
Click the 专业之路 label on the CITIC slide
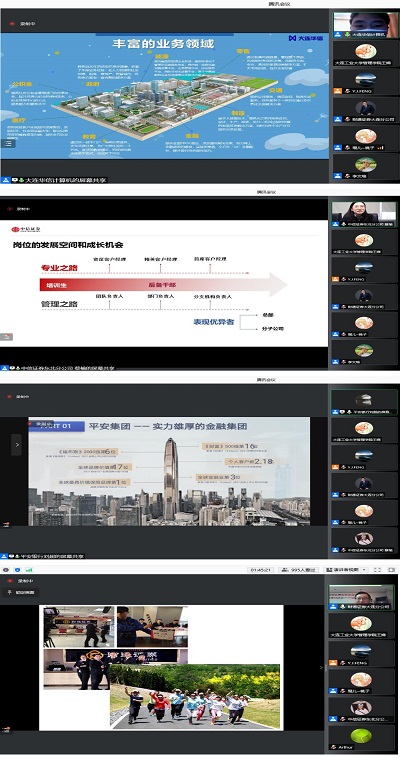point(59,268)
